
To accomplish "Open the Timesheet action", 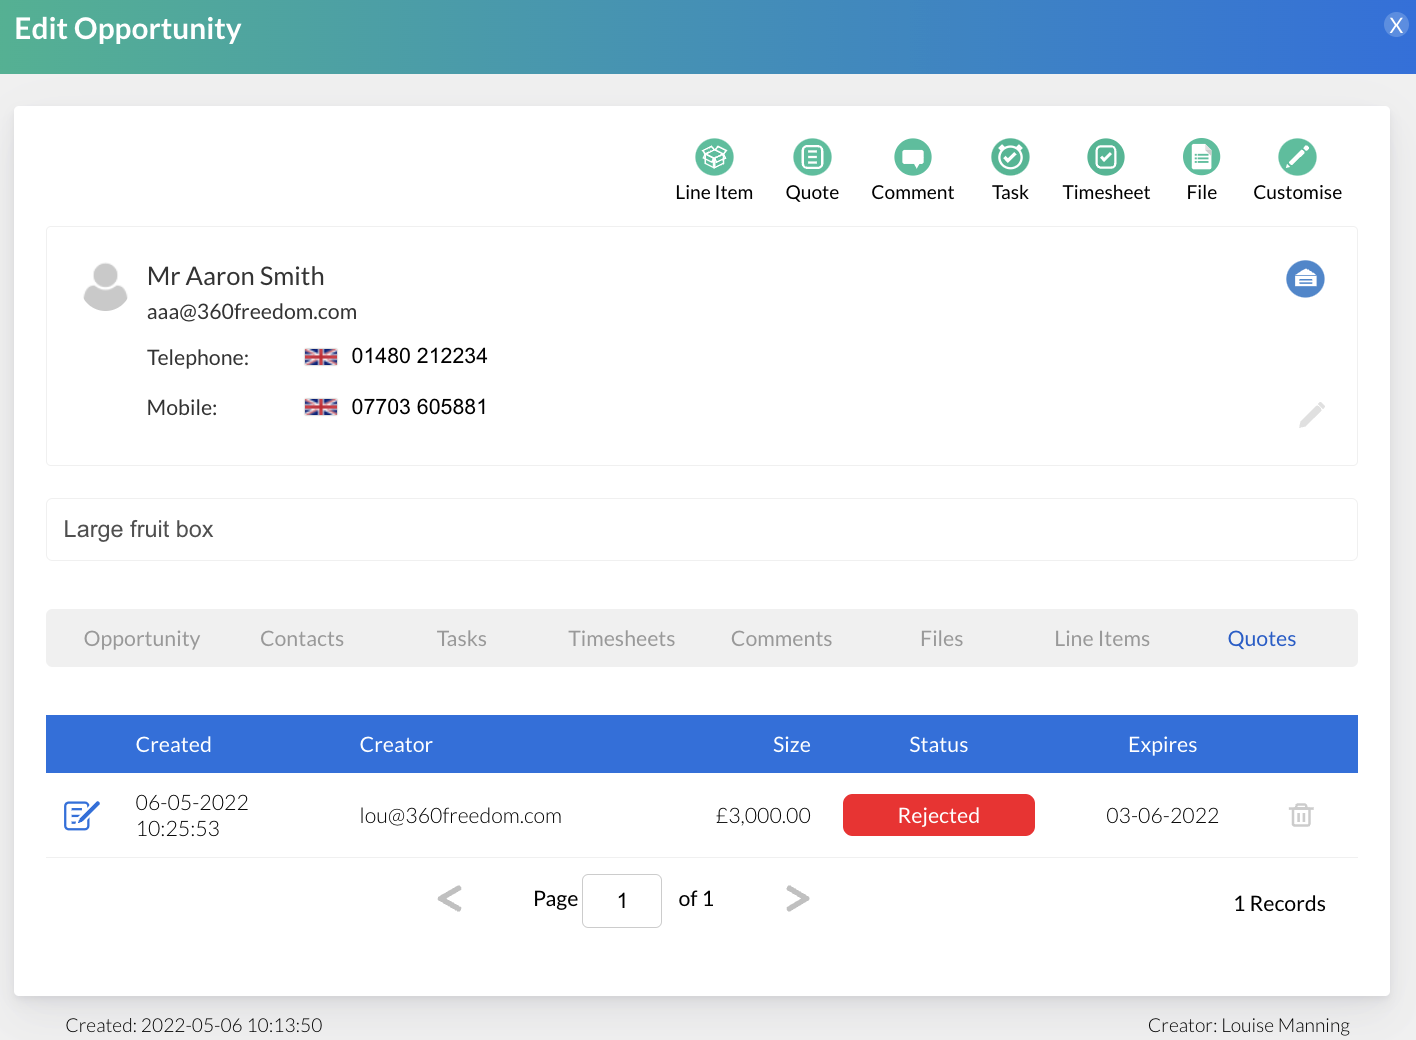I will point(1106,158).
